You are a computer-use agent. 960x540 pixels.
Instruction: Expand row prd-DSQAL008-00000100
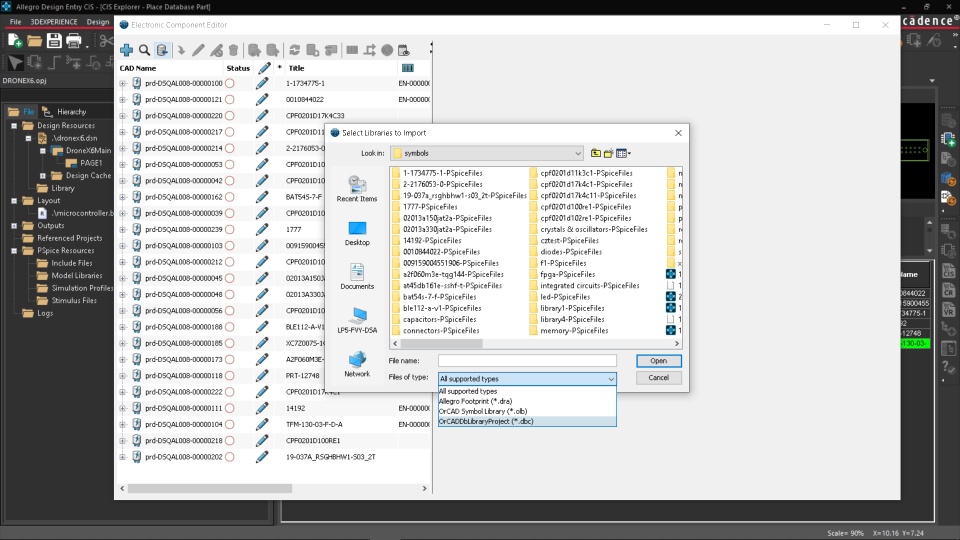coord(122,83)
